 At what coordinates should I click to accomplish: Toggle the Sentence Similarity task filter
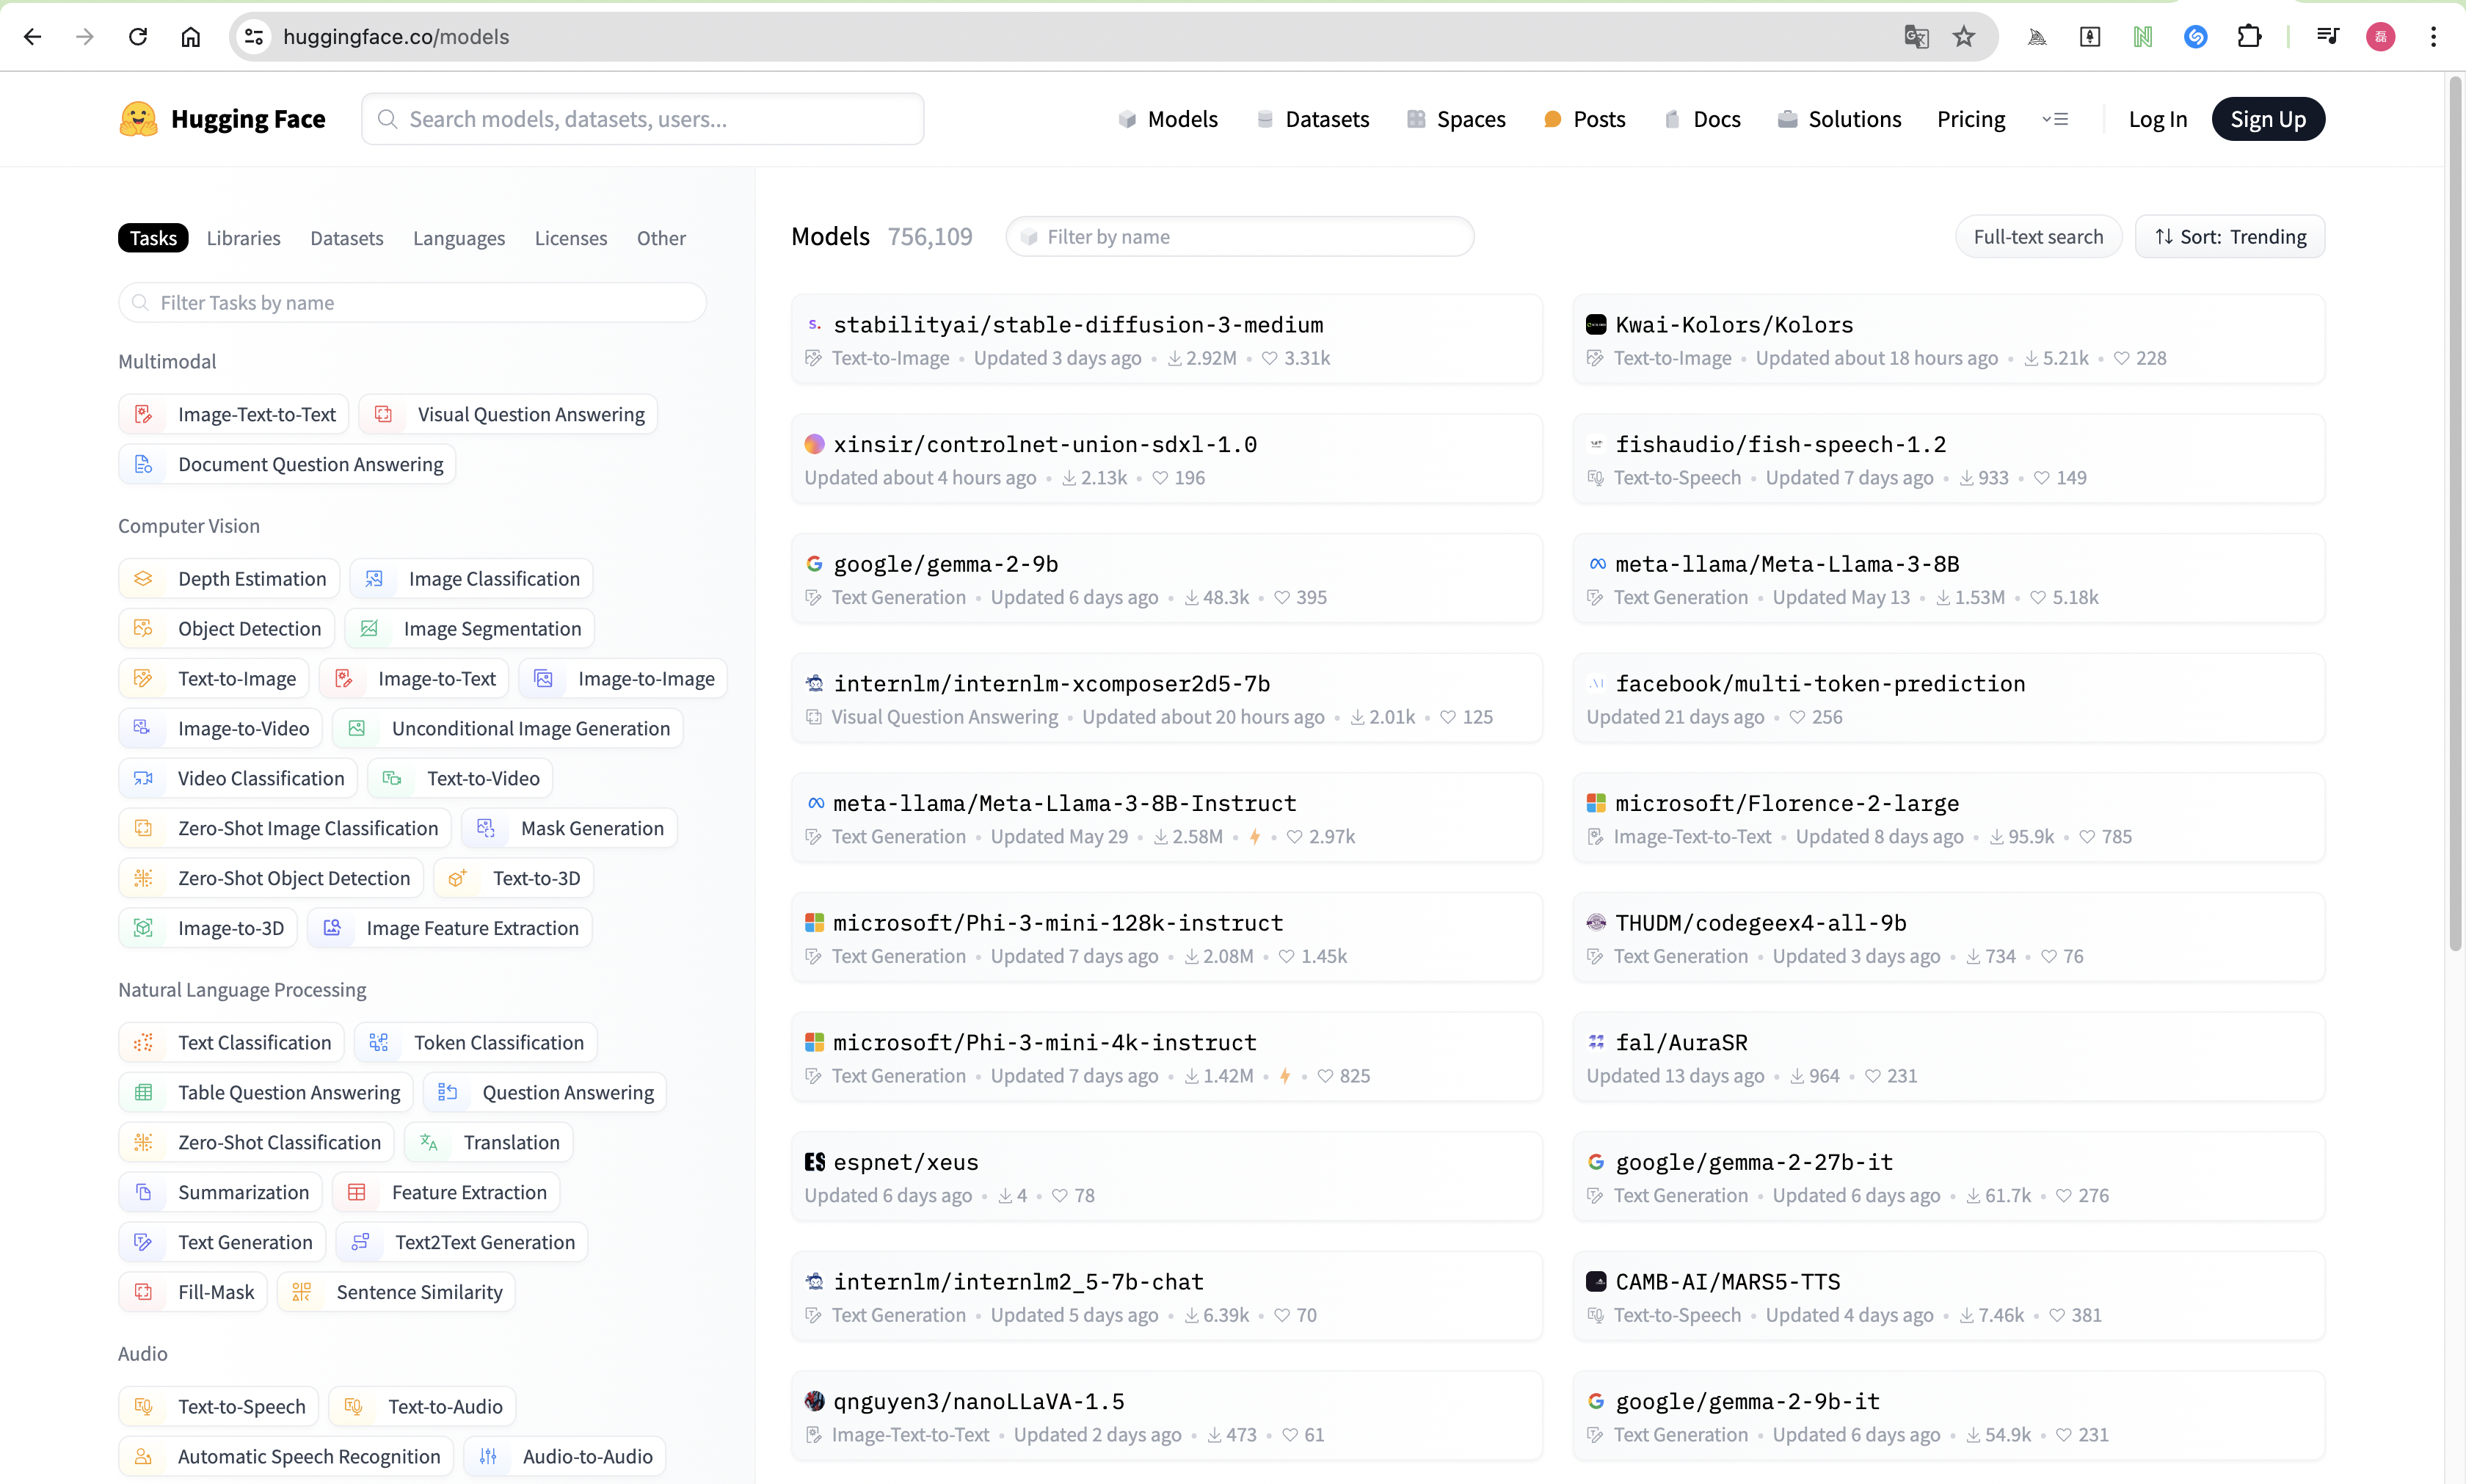coord(396,1292)
